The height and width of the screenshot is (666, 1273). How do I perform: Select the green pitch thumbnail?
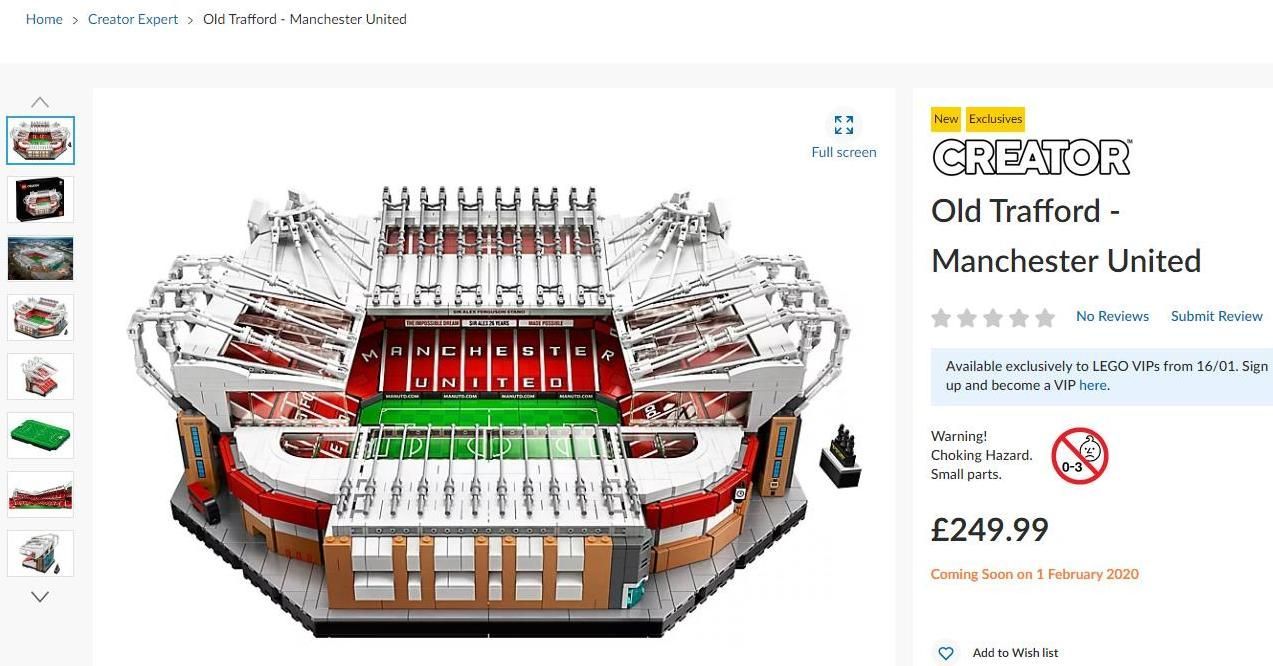point(41,436)
